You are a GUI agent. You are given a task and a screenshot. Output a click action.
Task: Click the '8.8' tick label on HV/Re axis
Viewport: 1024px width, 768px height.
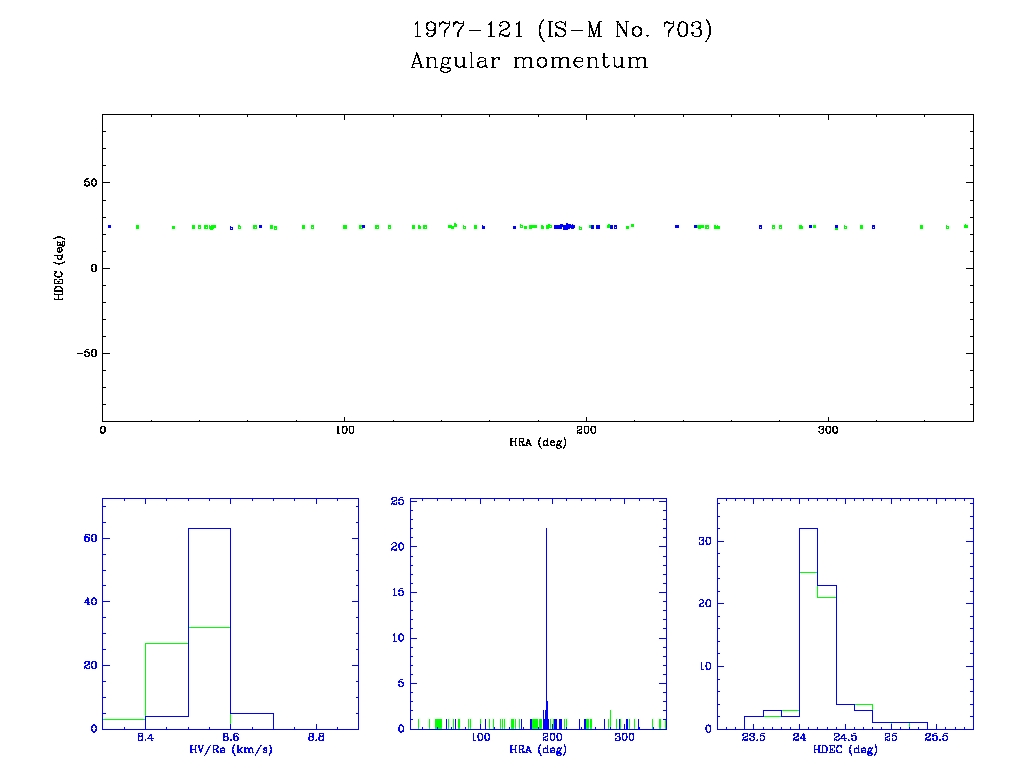pyautogui.click(x=316, y=738)
